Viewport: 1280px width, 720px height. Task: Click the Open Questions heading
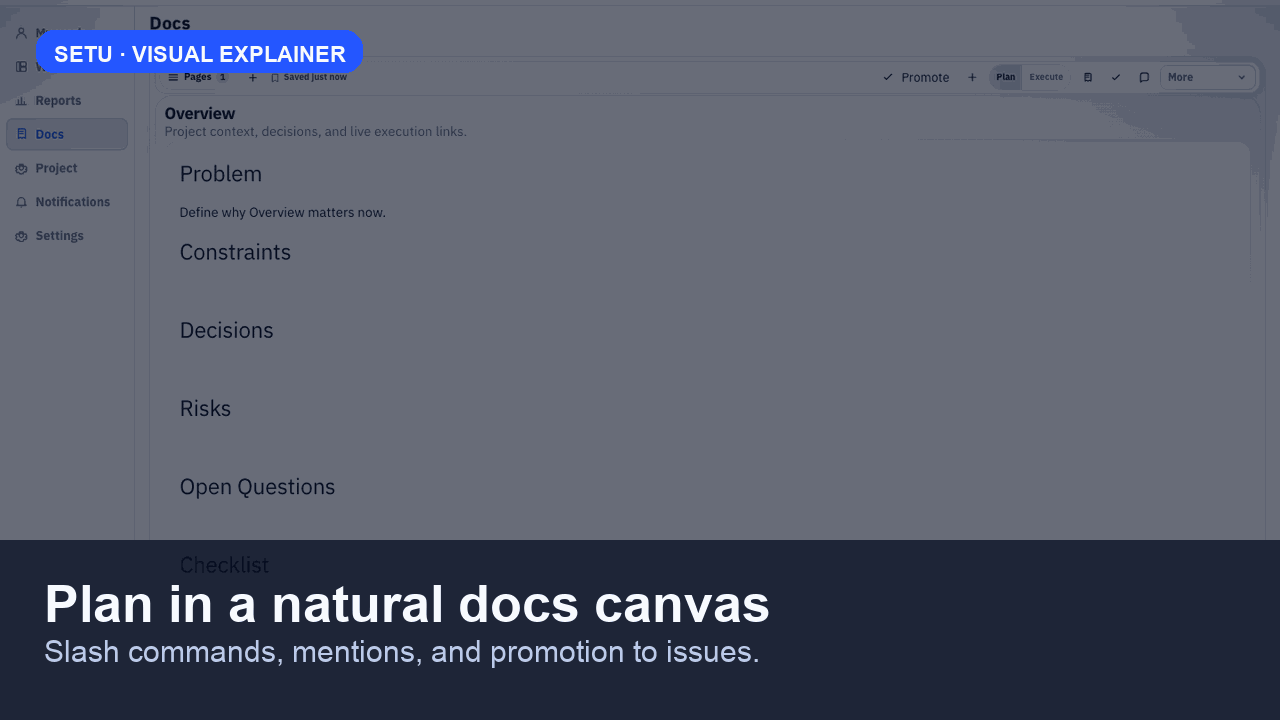point(257,487)
